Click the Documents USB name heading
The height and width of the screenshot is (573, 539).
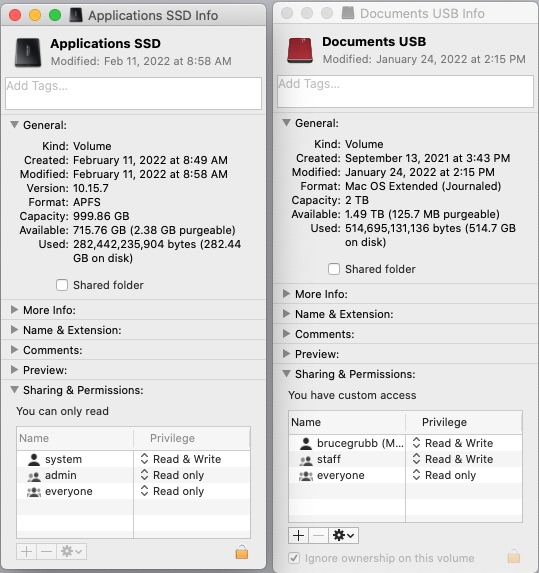coord(374,42)
